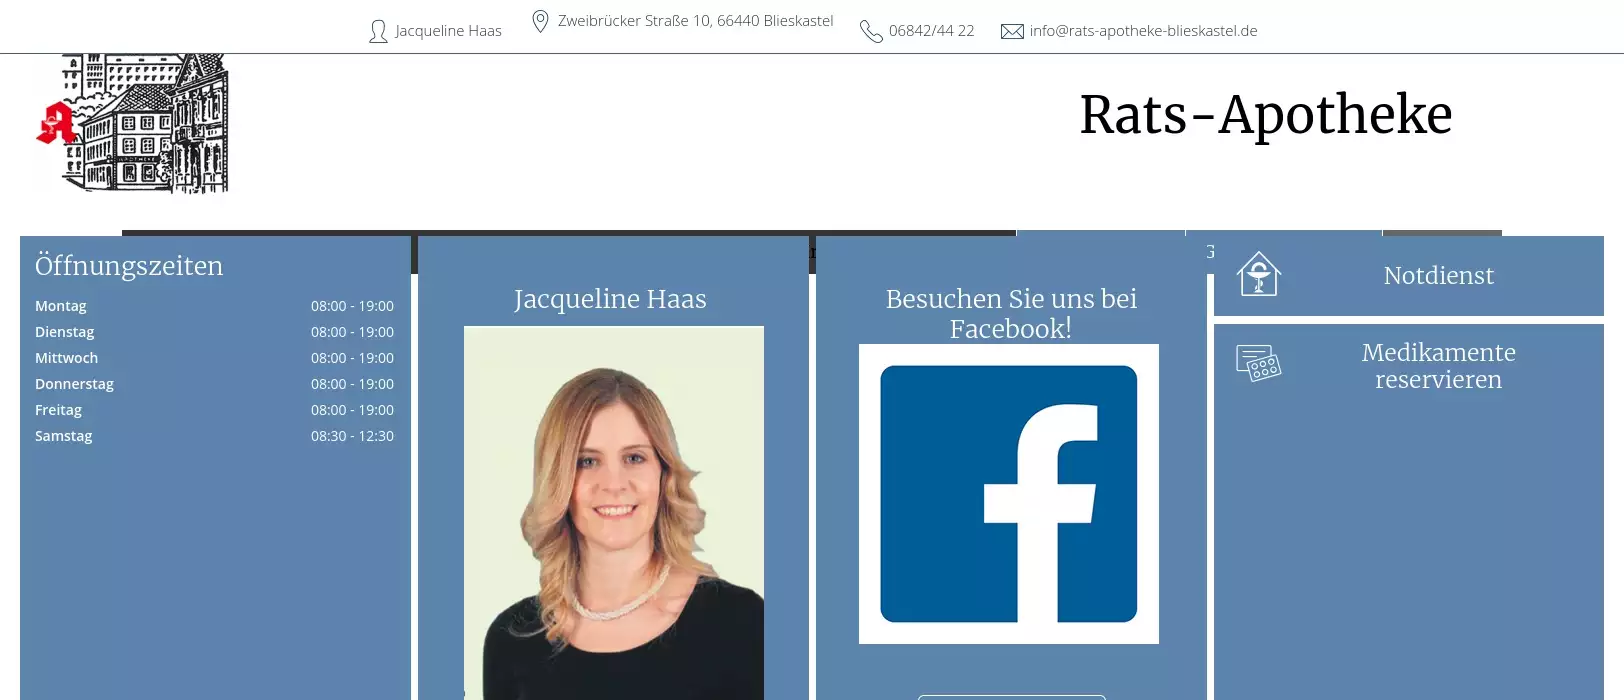
Task: Open the Notdienst pharmacy house icon
Action: [1258, 274]
